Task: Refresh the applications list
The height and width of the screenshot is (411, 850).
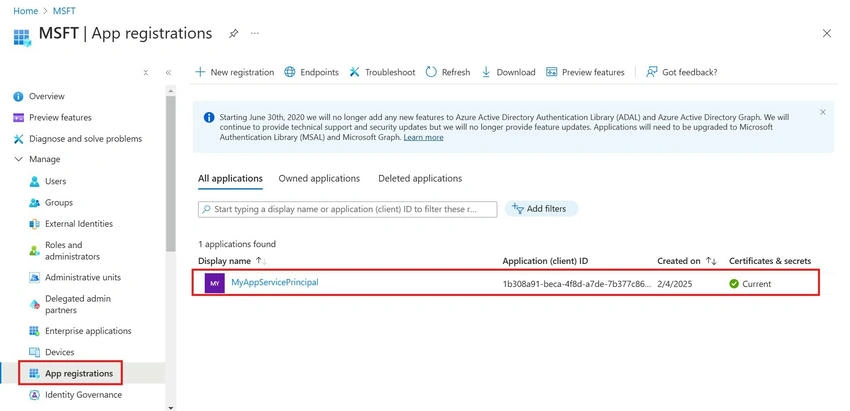Action: pos(448,72)
